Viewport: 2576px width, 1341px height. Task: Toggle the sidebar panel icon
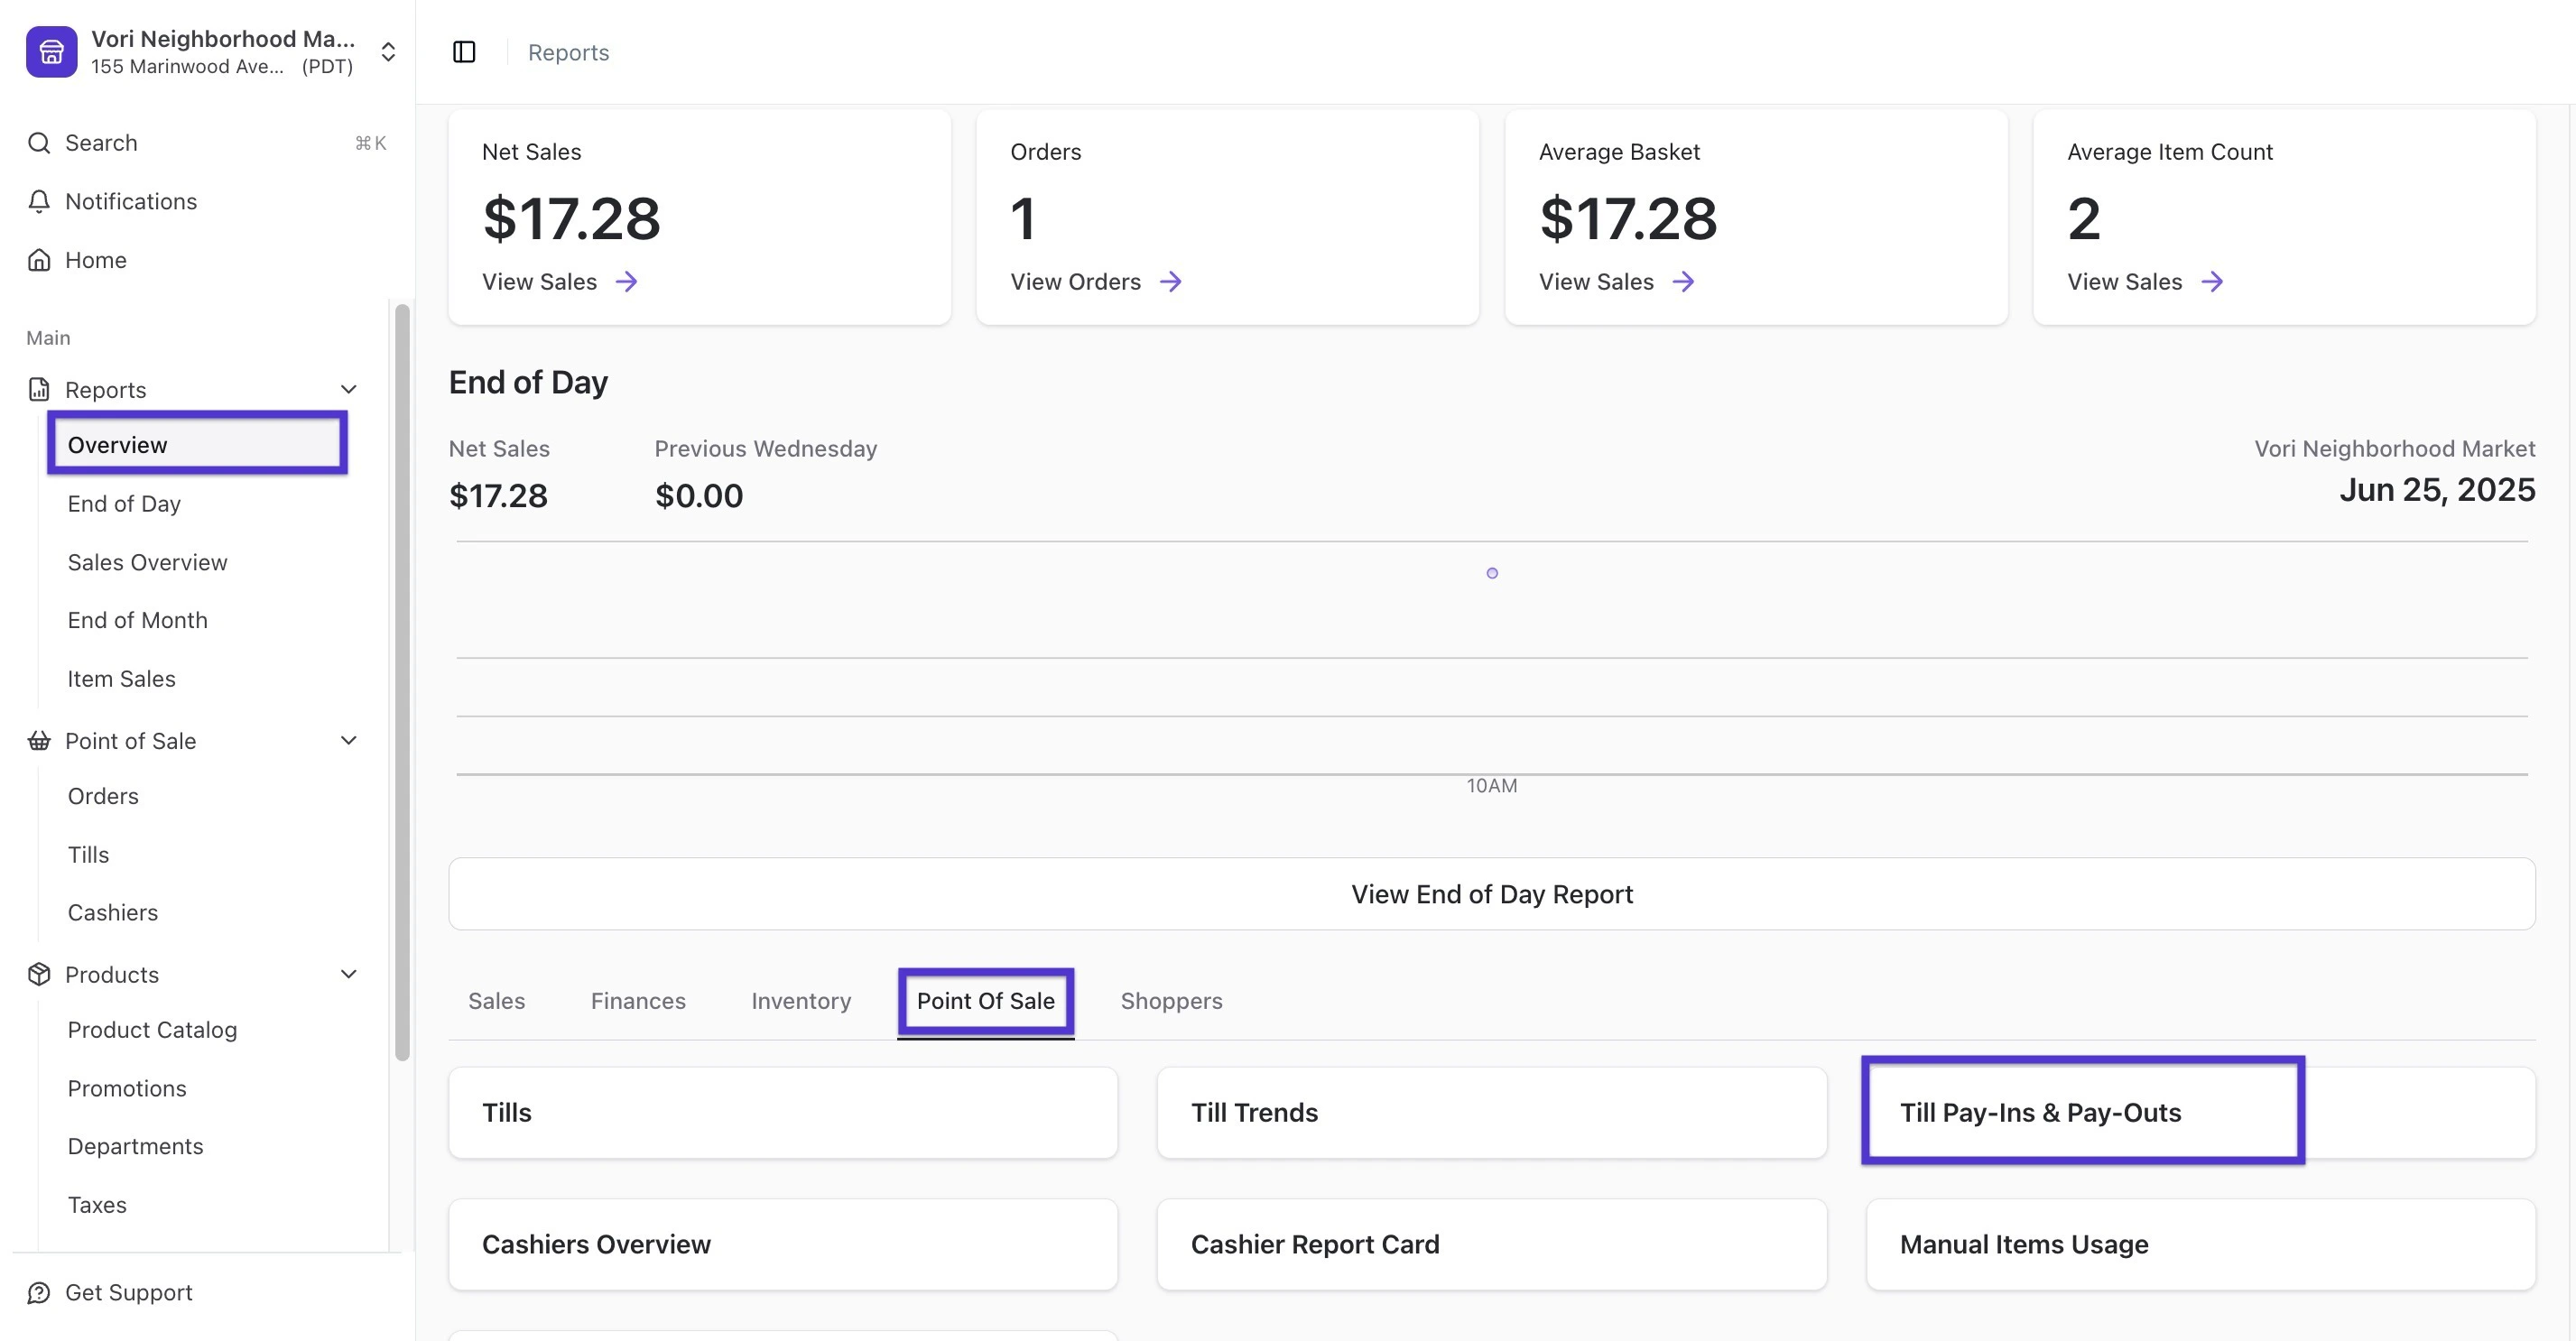(x=464, y=52)
